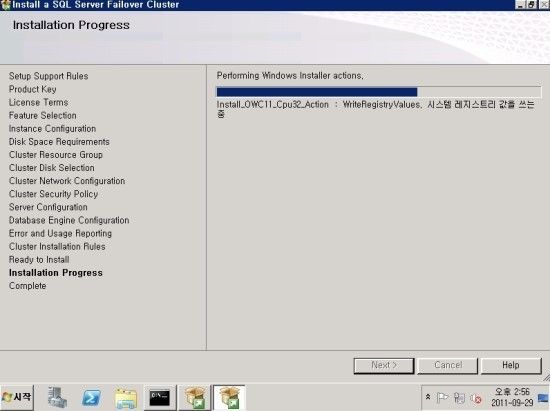Select the Complete step
Viewport: 550px width, 411px height.
pyautogui.click(x=28, y=286)
